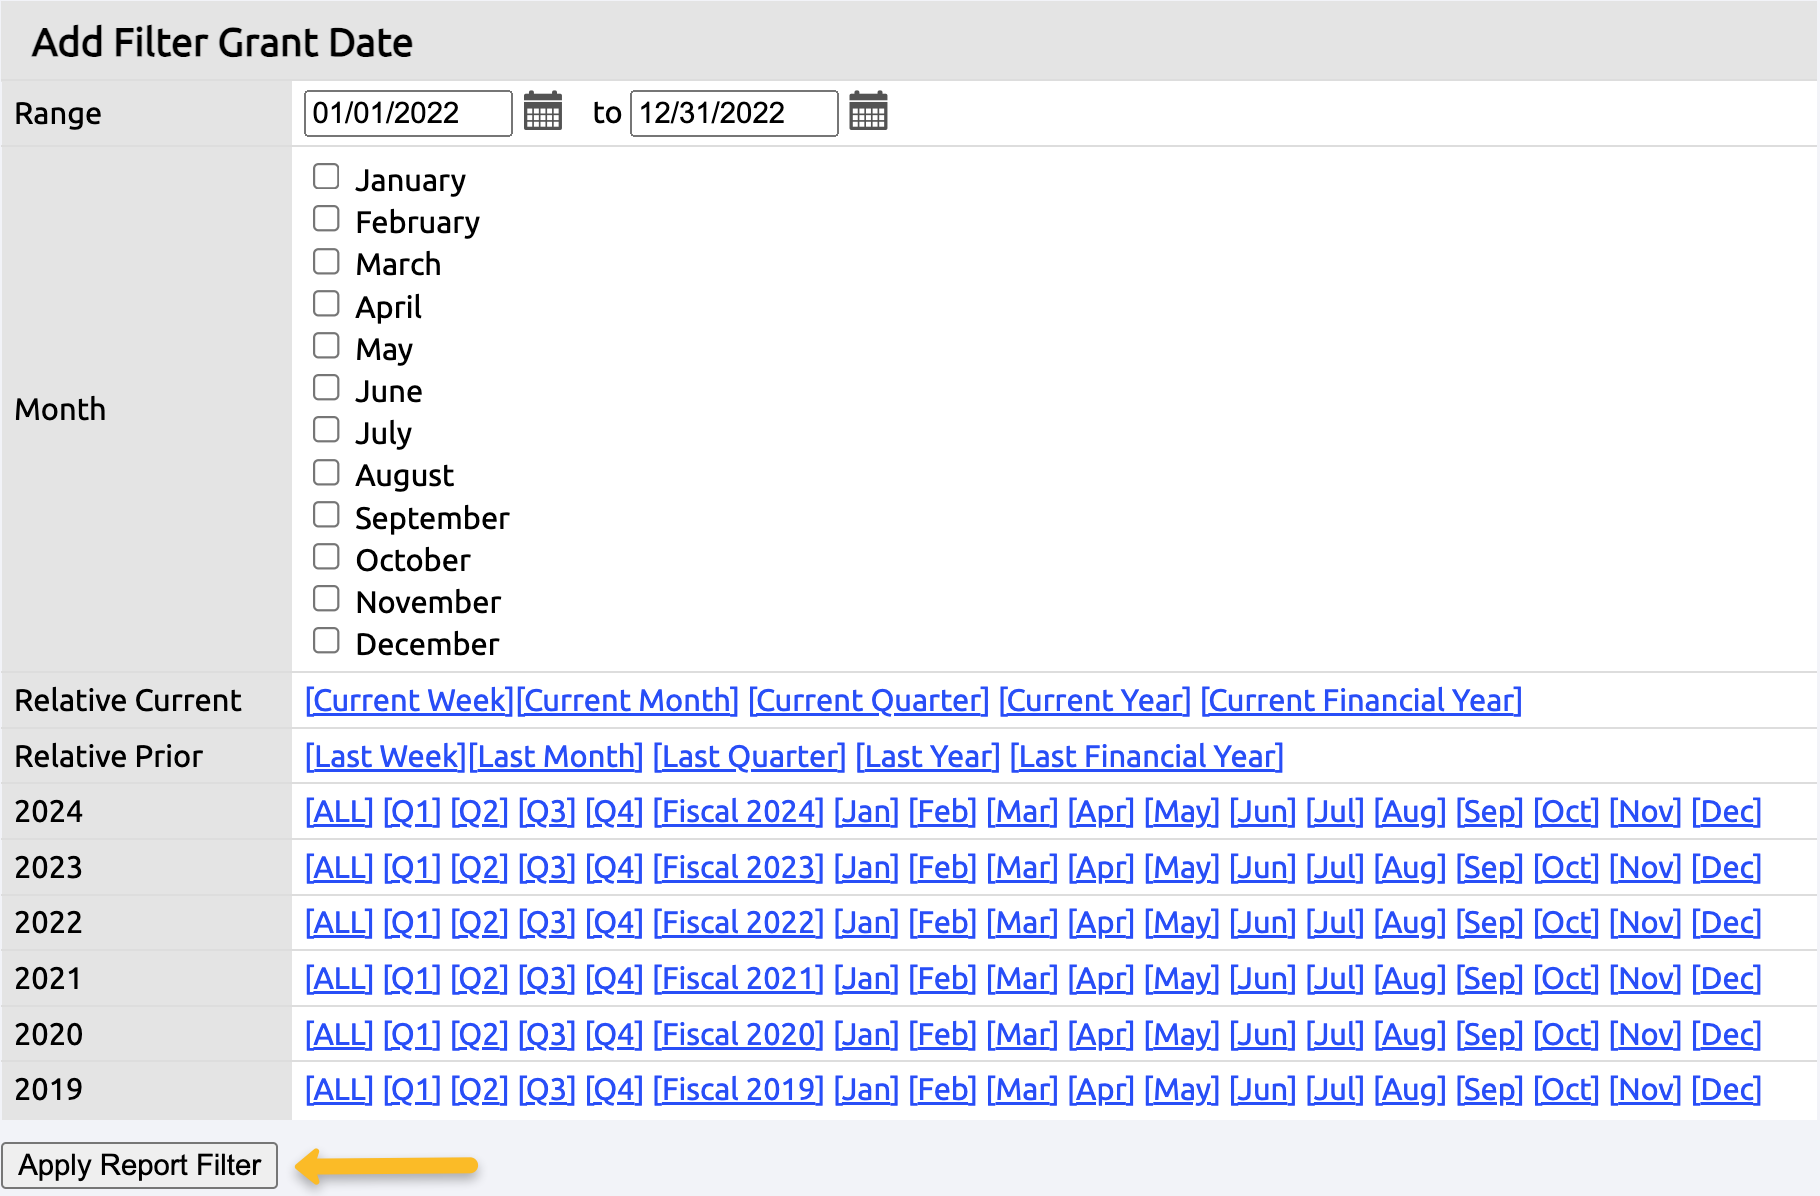Check the December month checkbox
This screenshot has height=1196, width=1820.
[326, 641]
